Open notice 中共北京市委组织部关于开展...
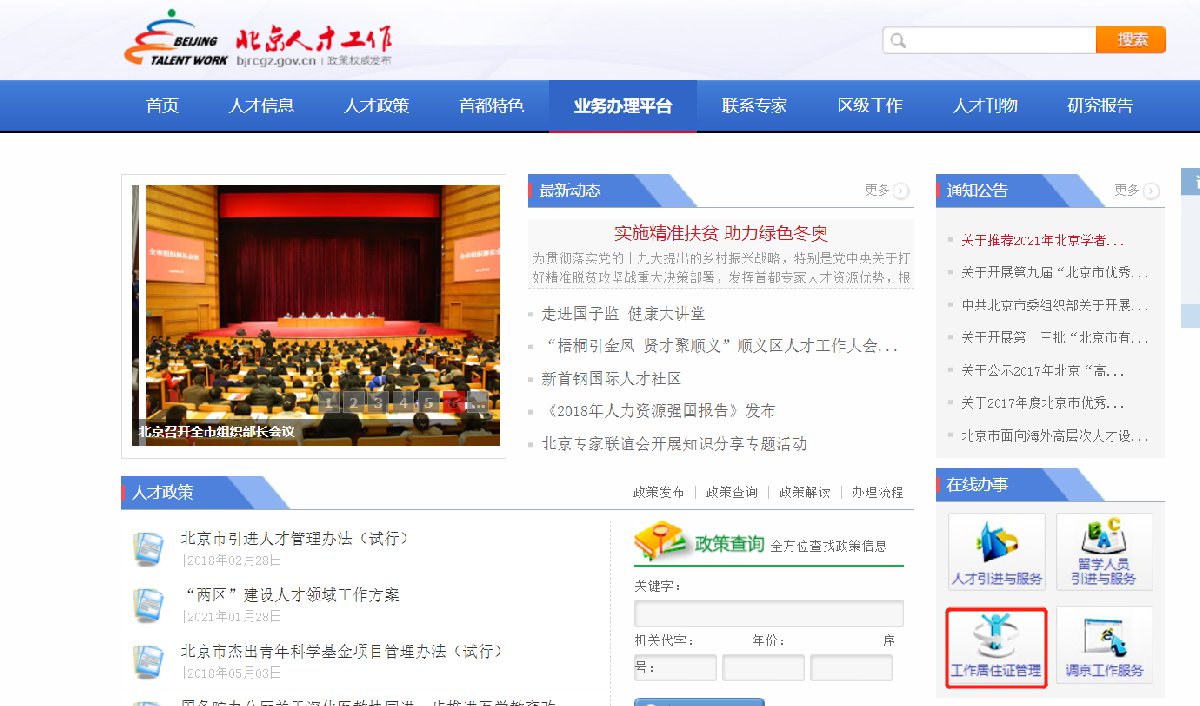 pyautogui.click(x=1055, y=305)
